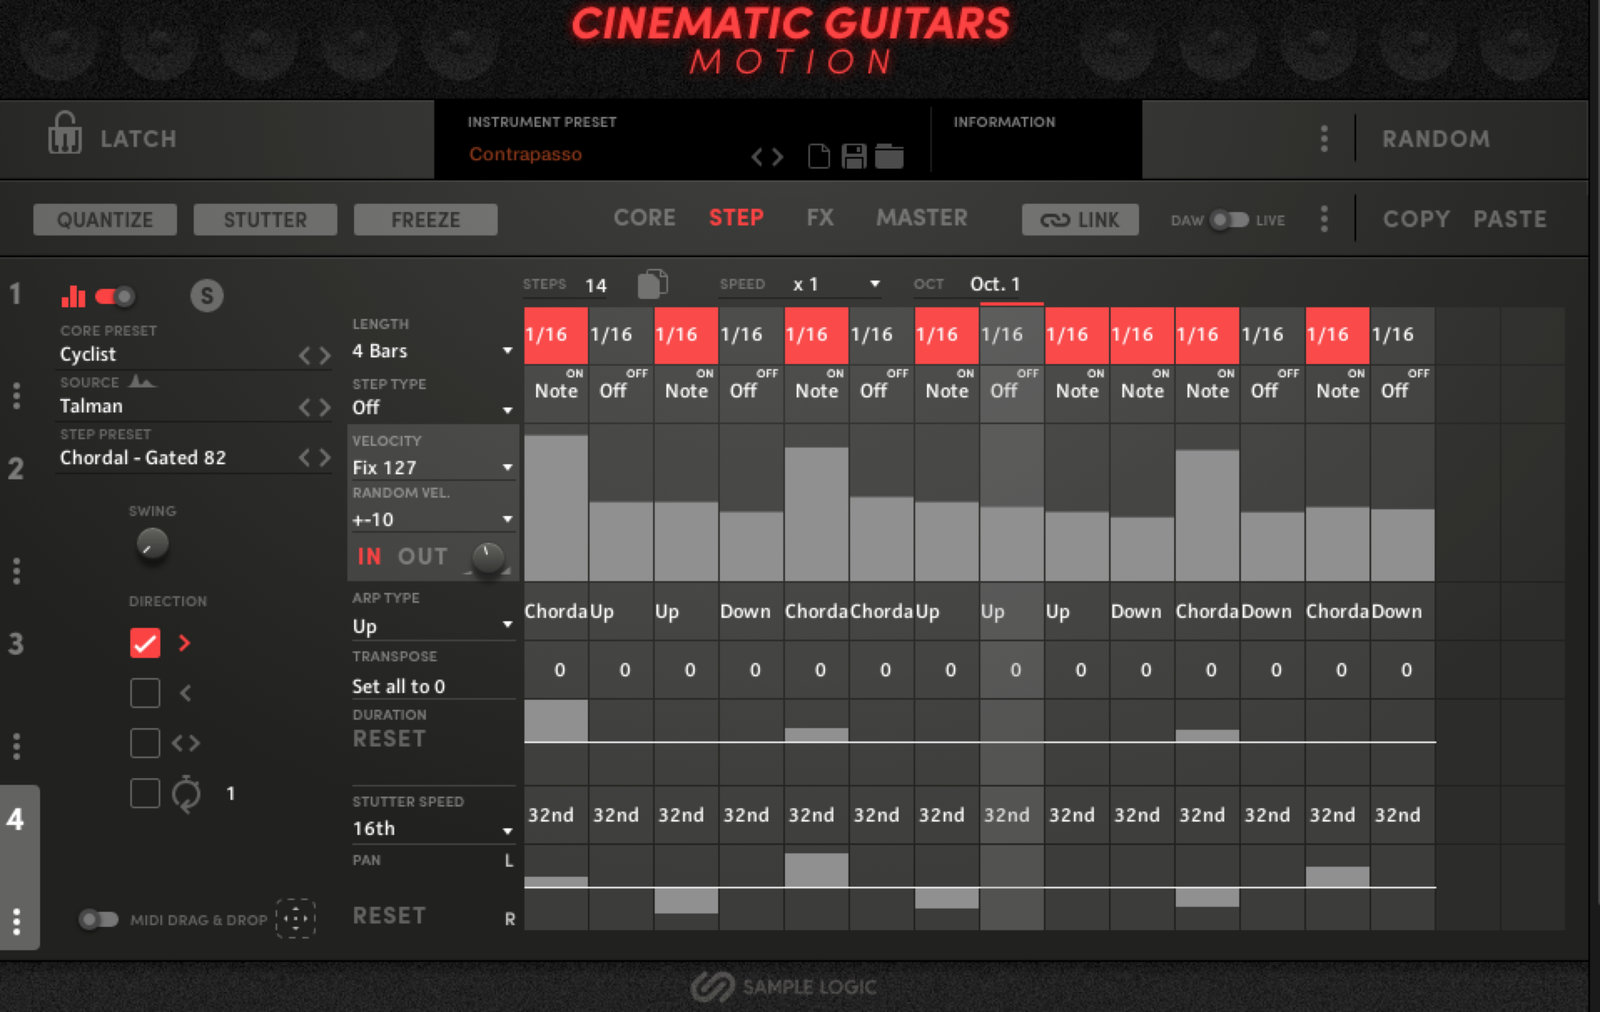The width and height of the screenshot is (1600, 1012).
Task: Click the steps count field showing 14
Action: click(x=596, y=285)
